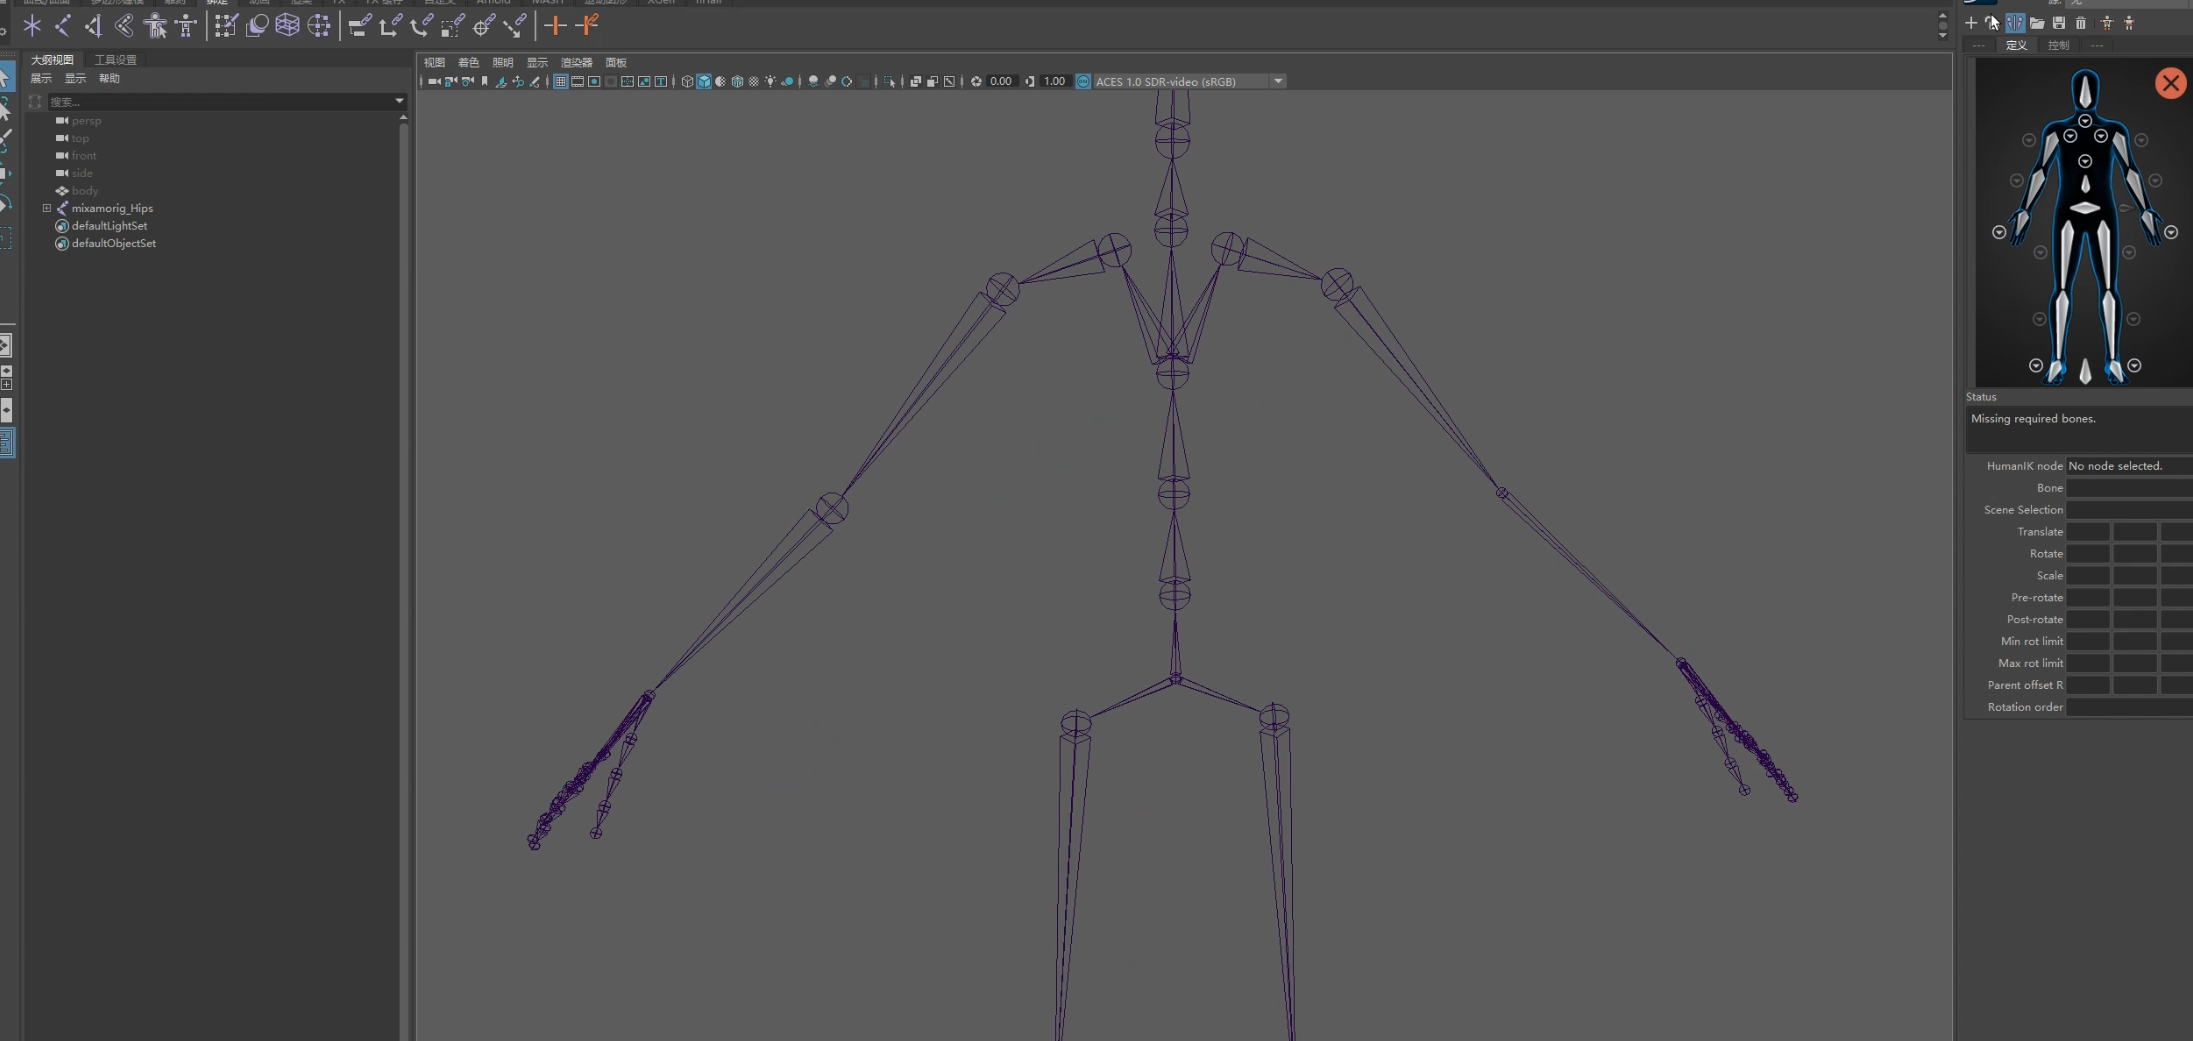Image resolution: width=2193 pixels, height=1041 pixels.
Task: Open the outliner search filter dropdown arrow
Action: click(399, 101)
